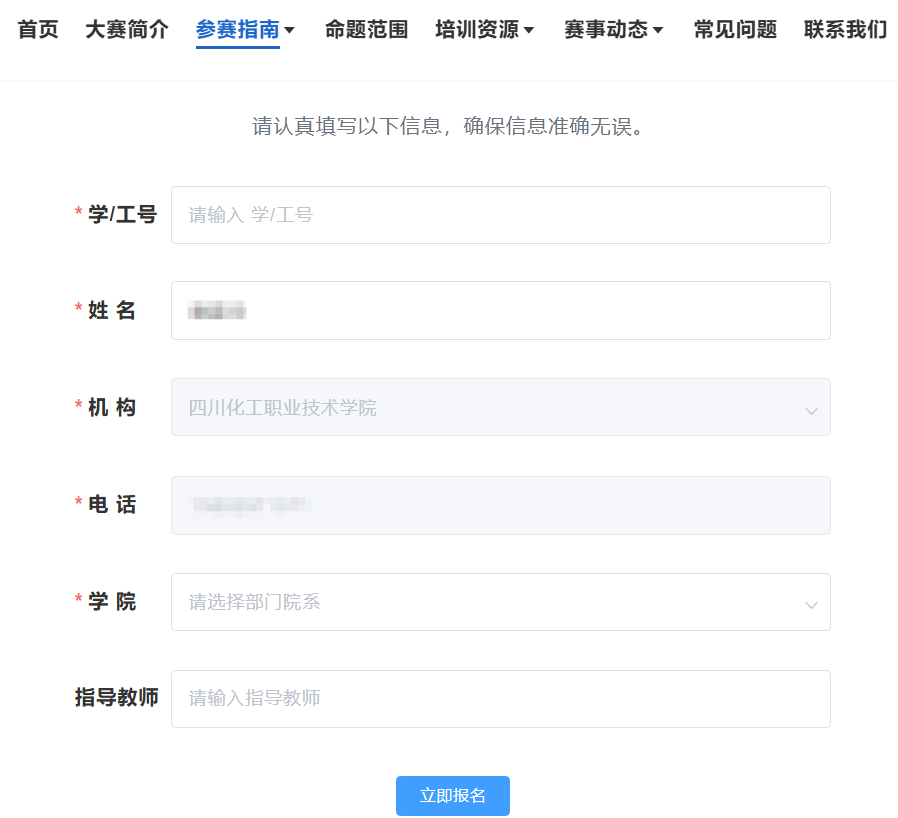898x818 pixels.
Task: Navigate to 联系我们 contact page
Action: 845,30
